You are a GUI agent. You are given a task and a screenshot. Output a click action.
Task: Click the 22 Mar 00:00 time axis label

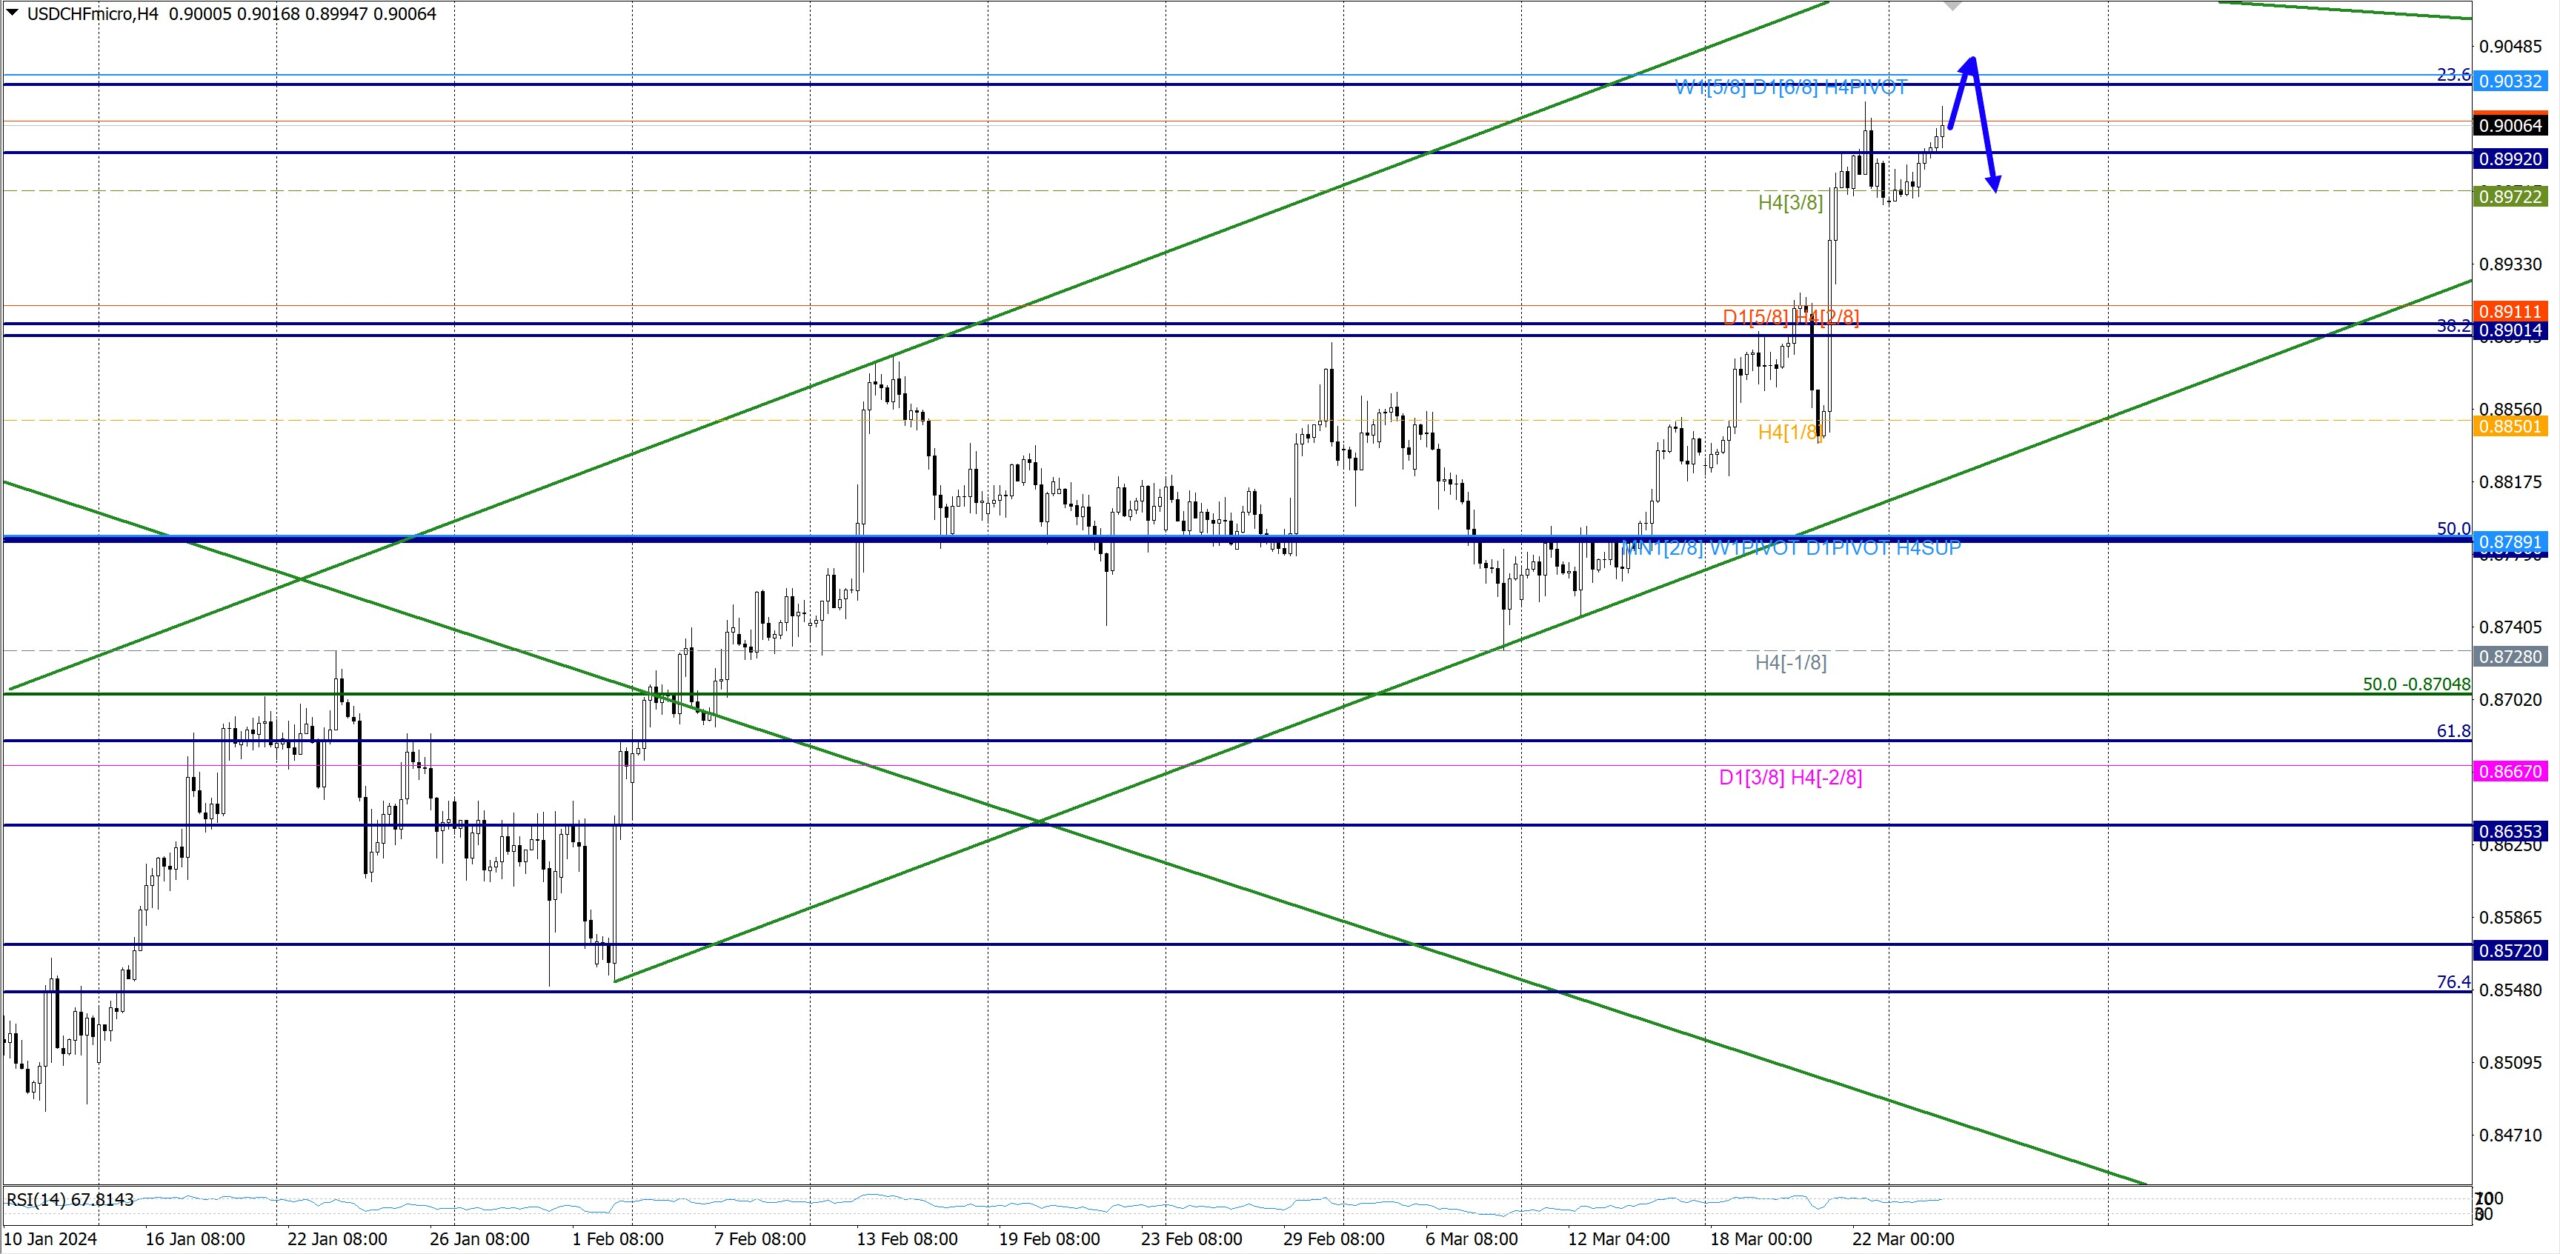click(x=1902, y=1239)
